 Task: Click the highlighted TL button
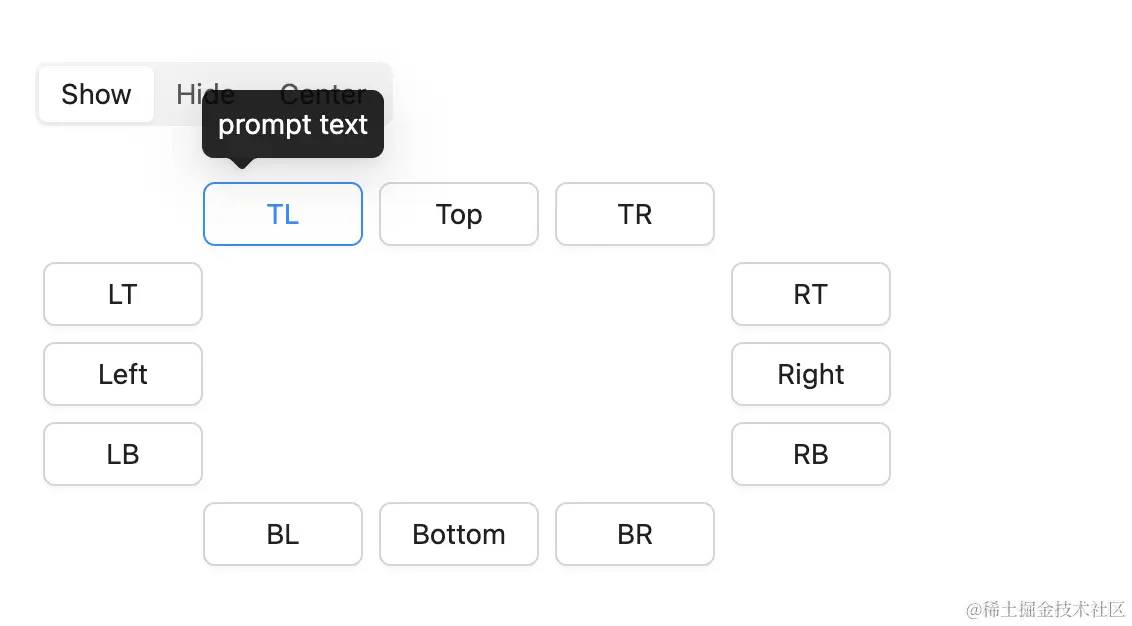point(283,214)
